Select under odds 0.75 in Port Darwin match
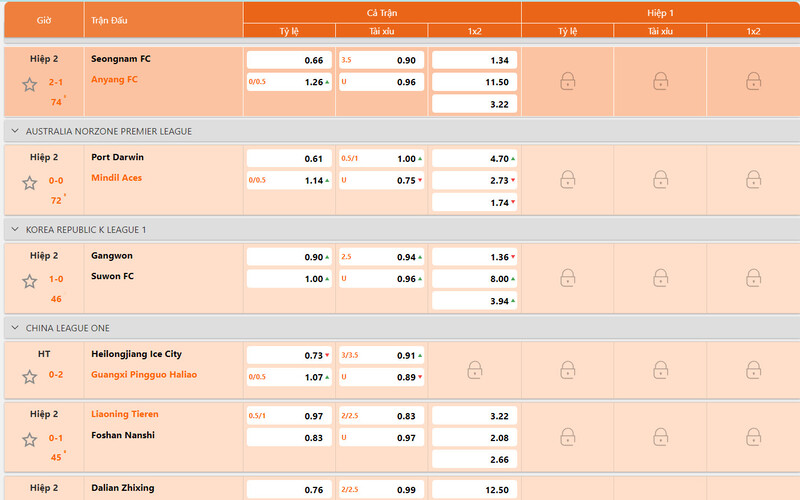This screenshot has height=500, width=800. click(382, 181)
